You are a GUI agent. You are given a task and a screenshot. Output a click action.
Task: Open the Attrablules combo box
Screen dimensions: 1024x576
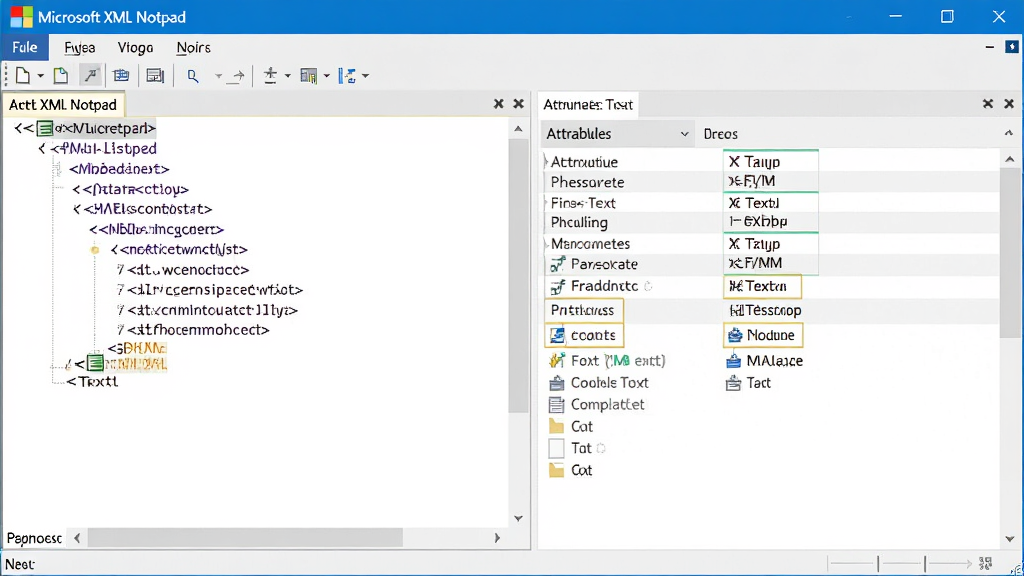(618, 134)
